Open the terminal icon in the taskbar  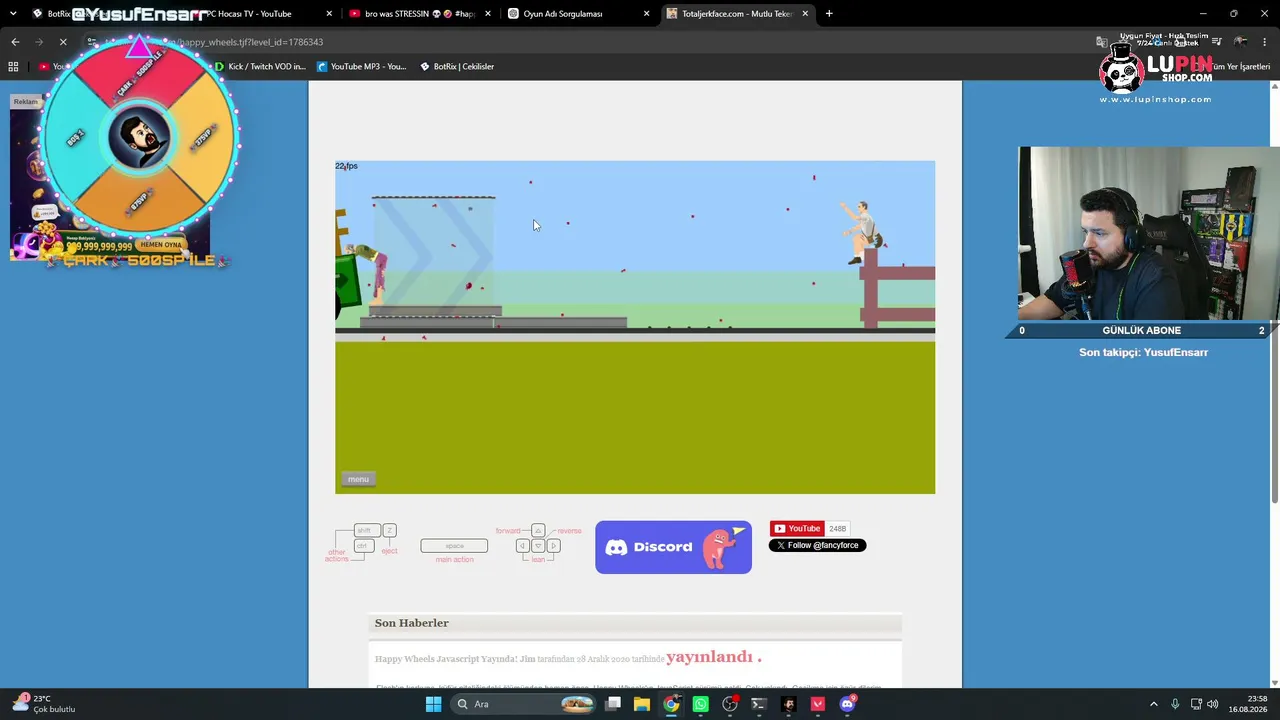click(759, 704)
